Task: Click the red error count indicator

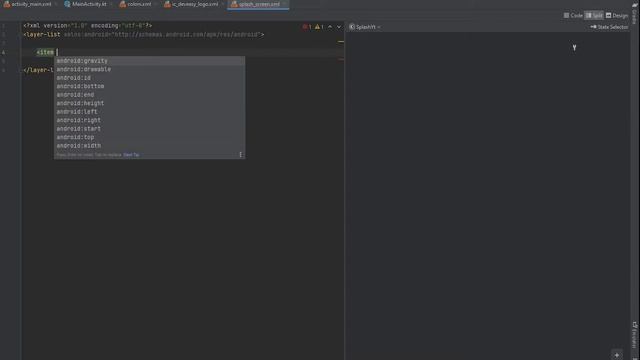Action: click(x=307, y=27)
